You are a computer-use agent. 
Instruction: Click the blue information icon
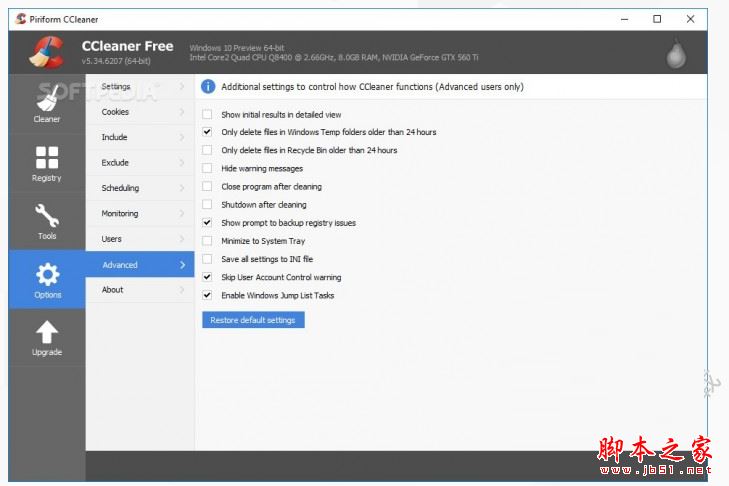pos(208,87)
